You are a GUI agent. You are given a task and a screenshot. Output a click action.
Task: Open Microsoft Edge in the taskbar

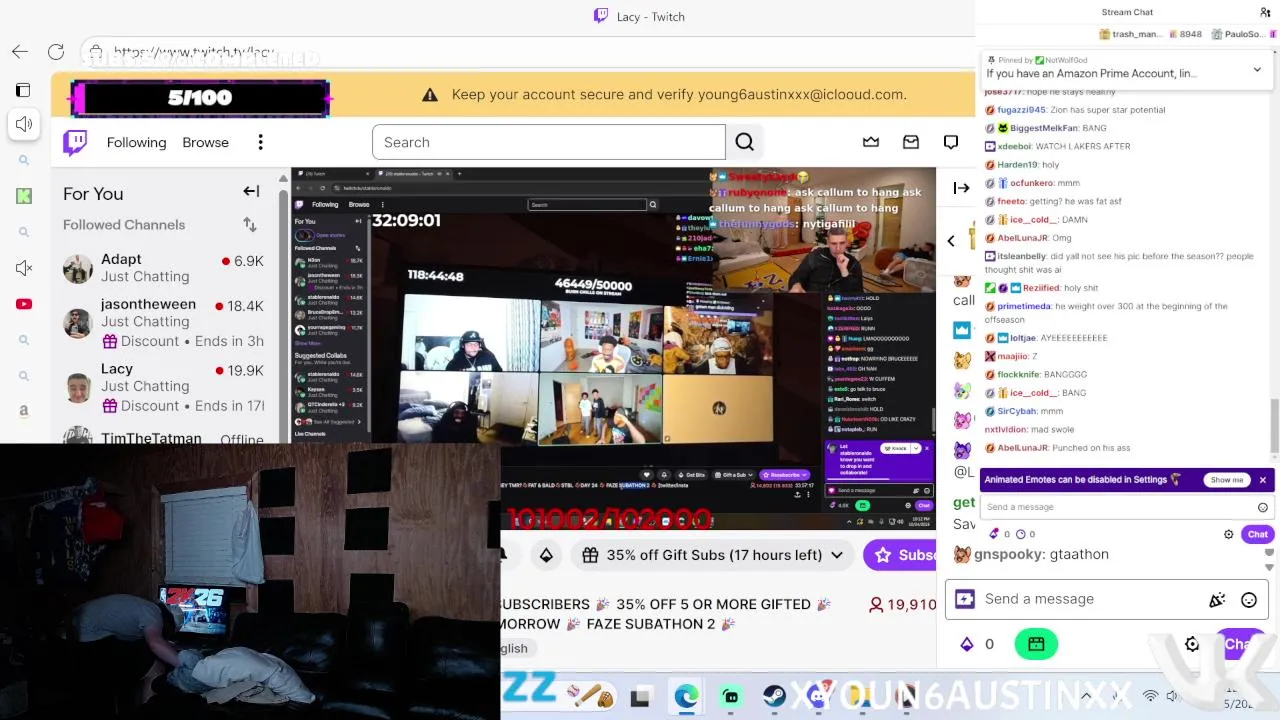click(x=686, y=697)
